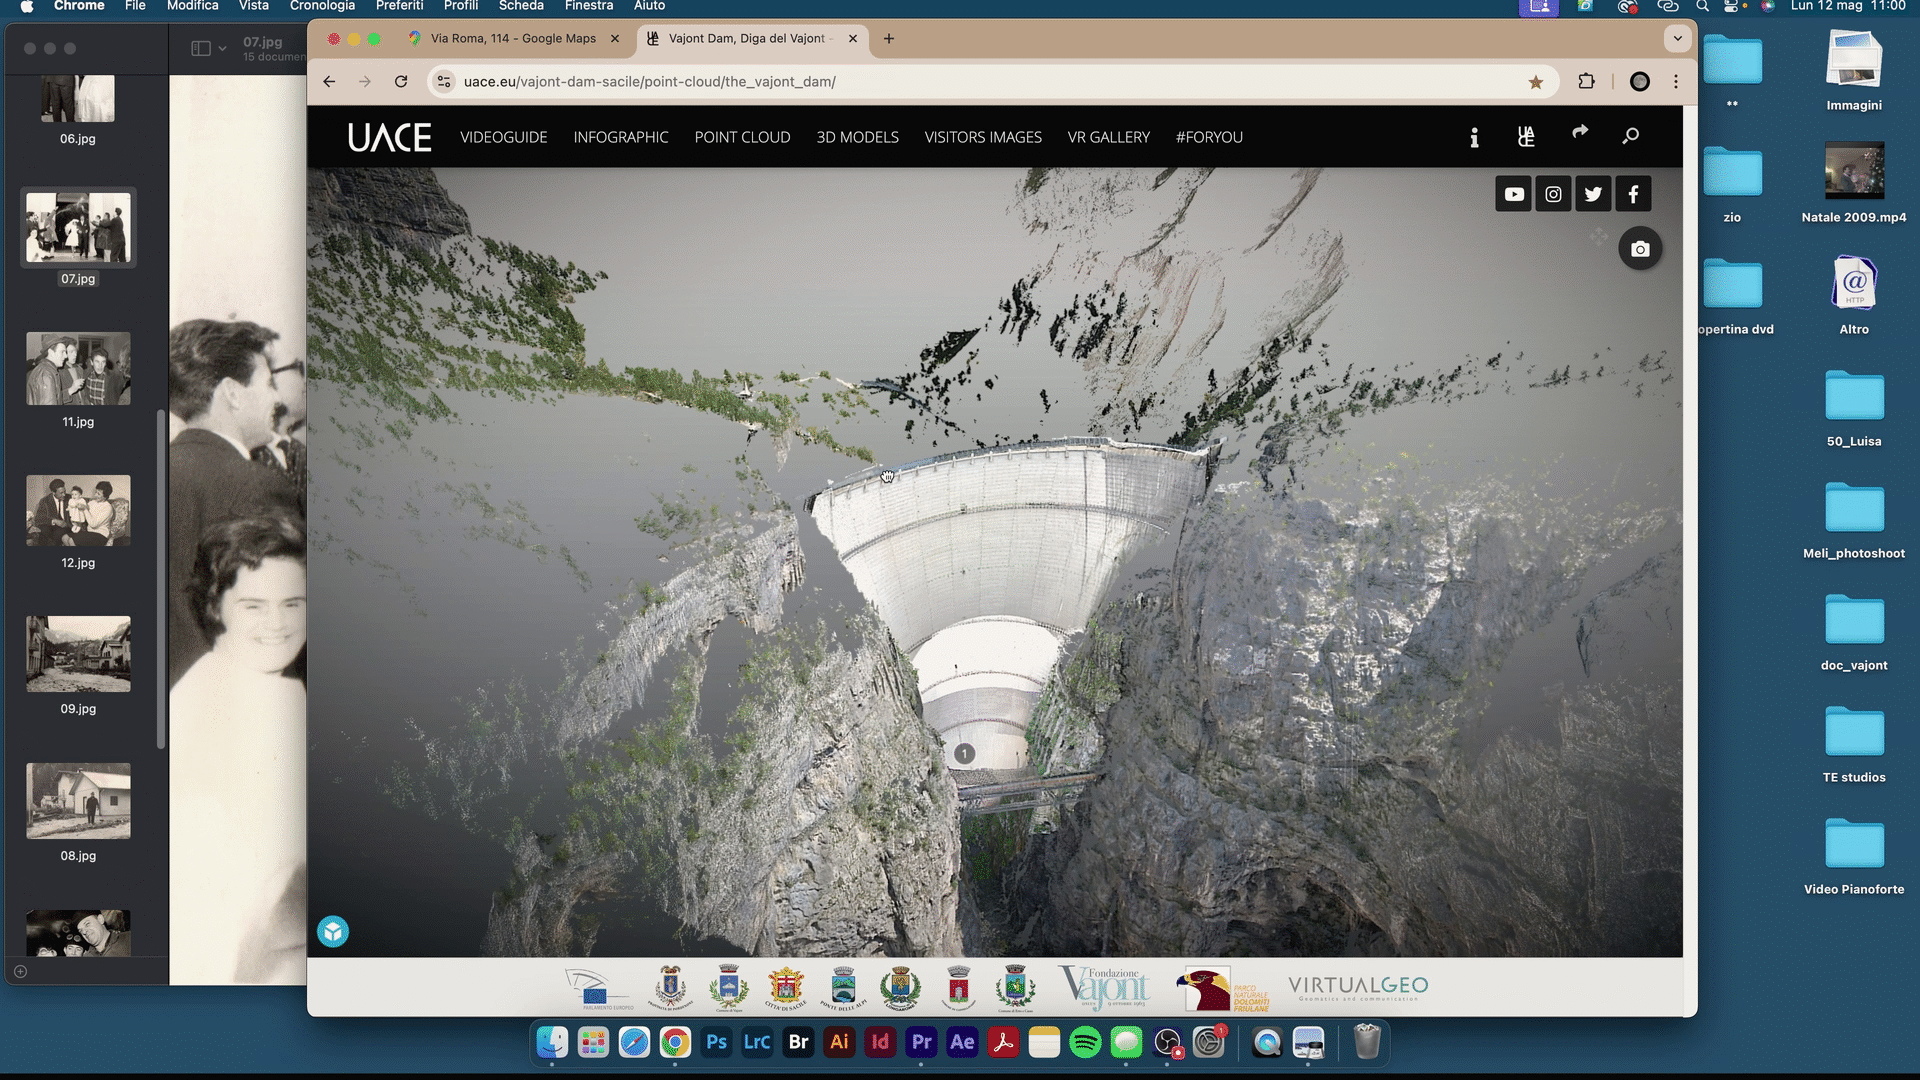Bookmark this page with star icon
Image resolution: width=1920 pixels, height=1080 pixels.
pyautogui.click(x=1536, y=82)
